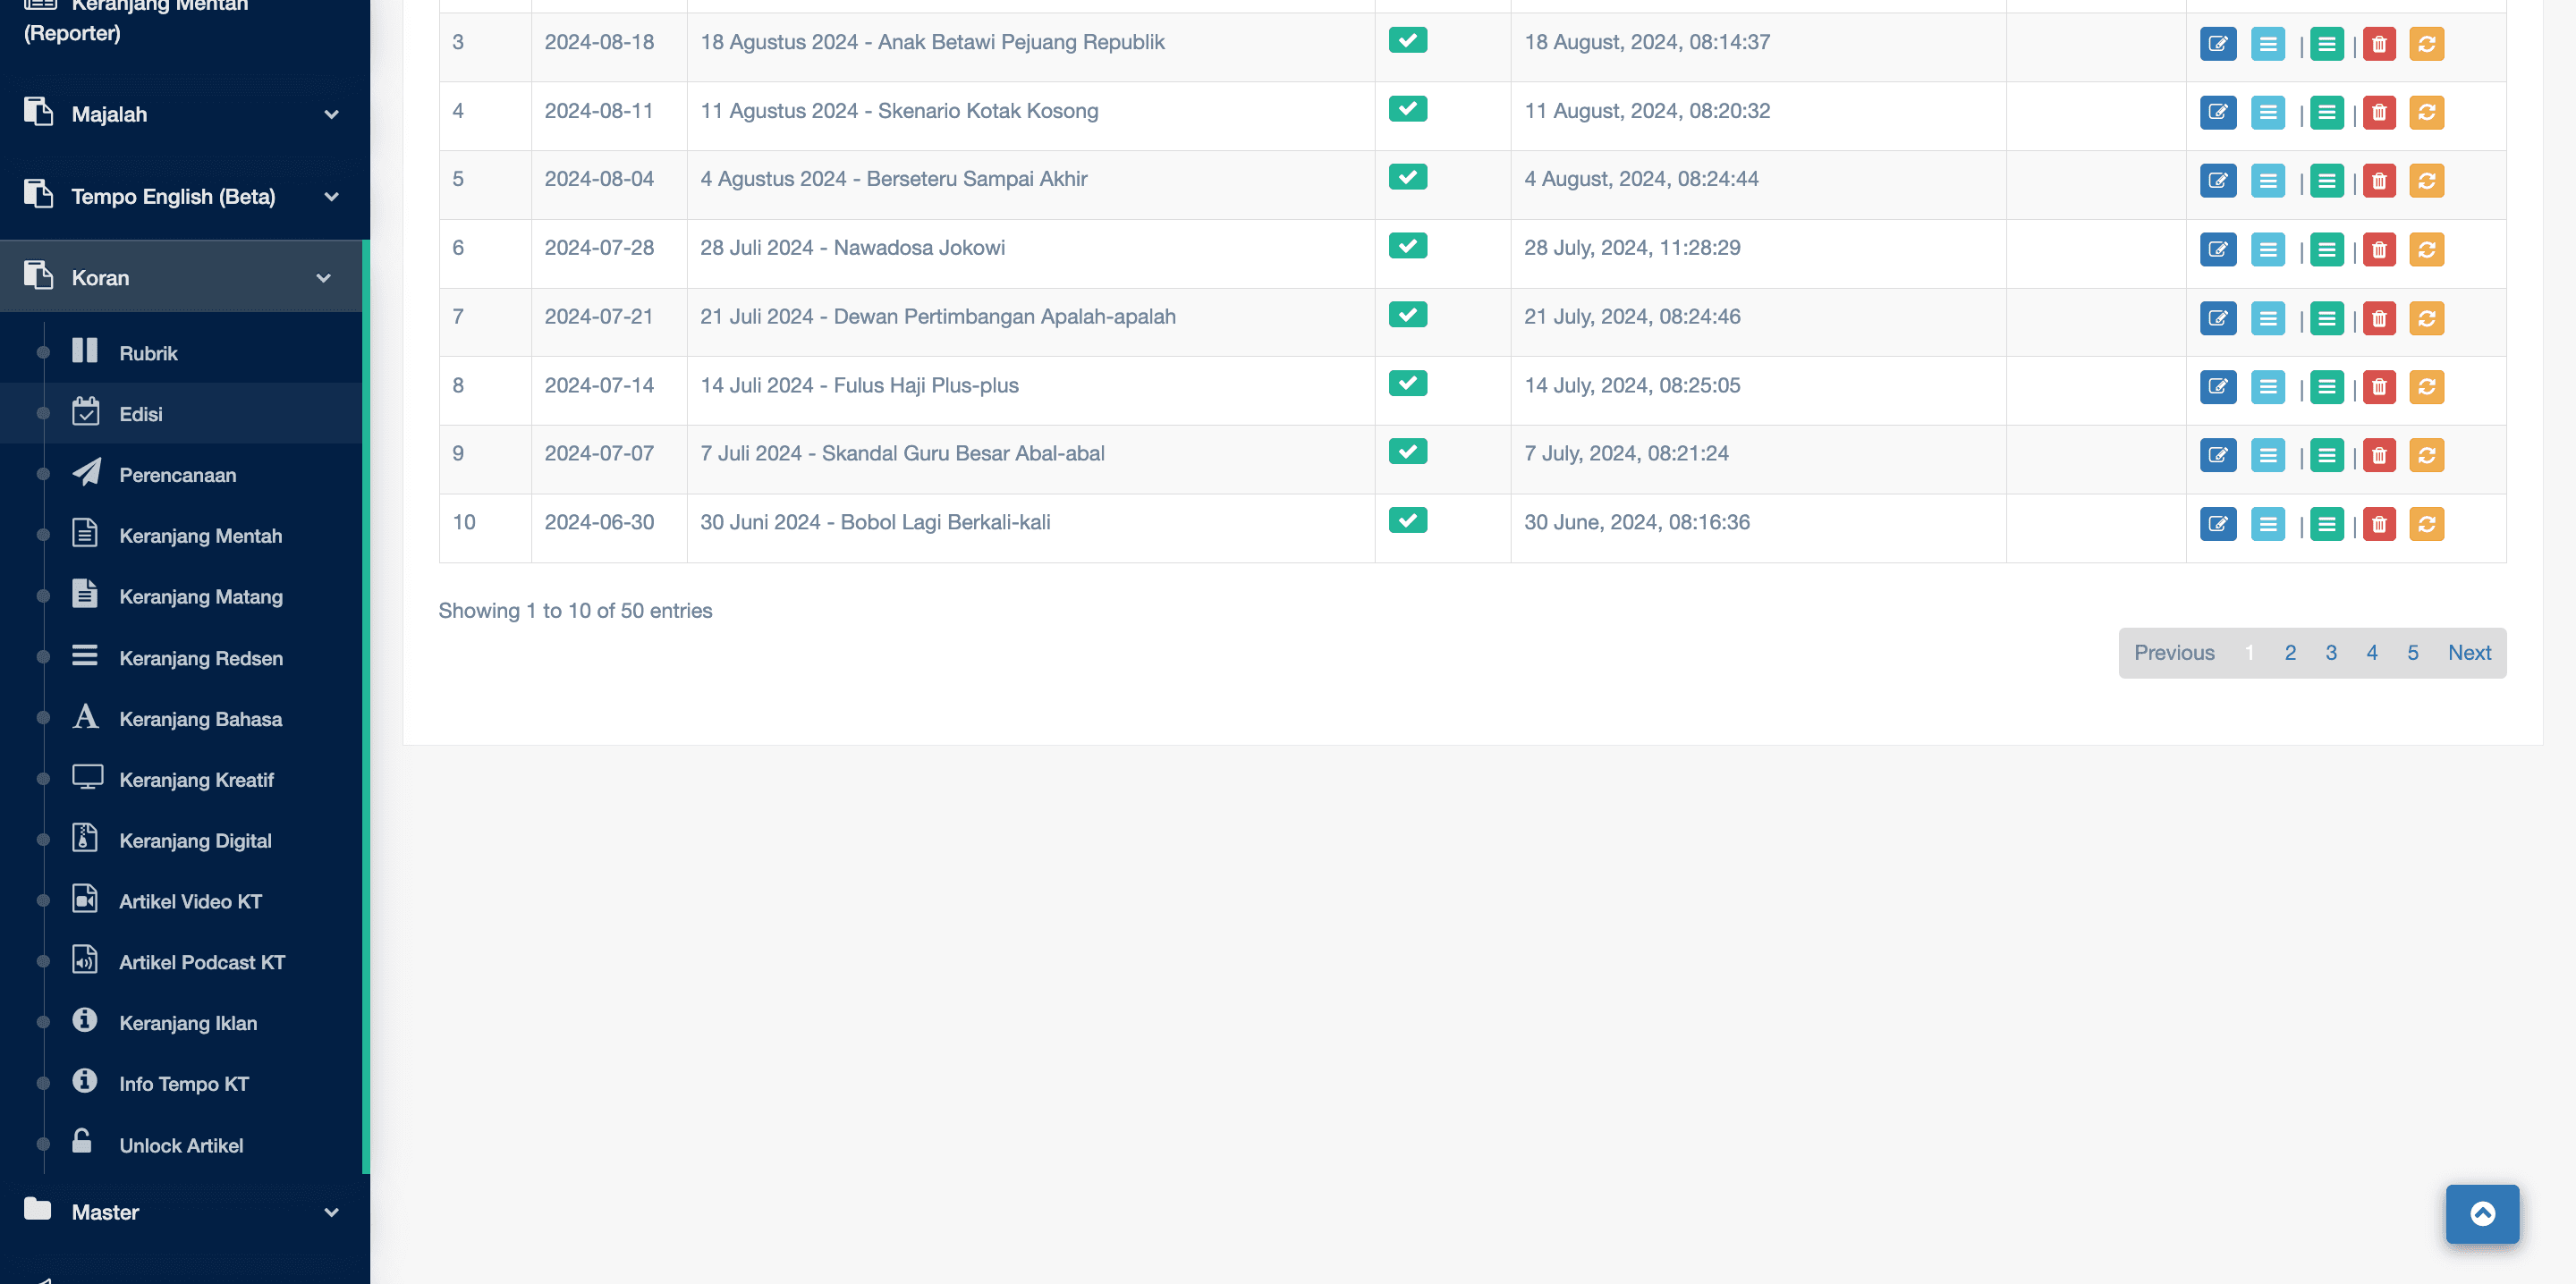Open Perencanaan from the Koran menu
Screen dimensions: 2576x1284
(x=181, y=474)
